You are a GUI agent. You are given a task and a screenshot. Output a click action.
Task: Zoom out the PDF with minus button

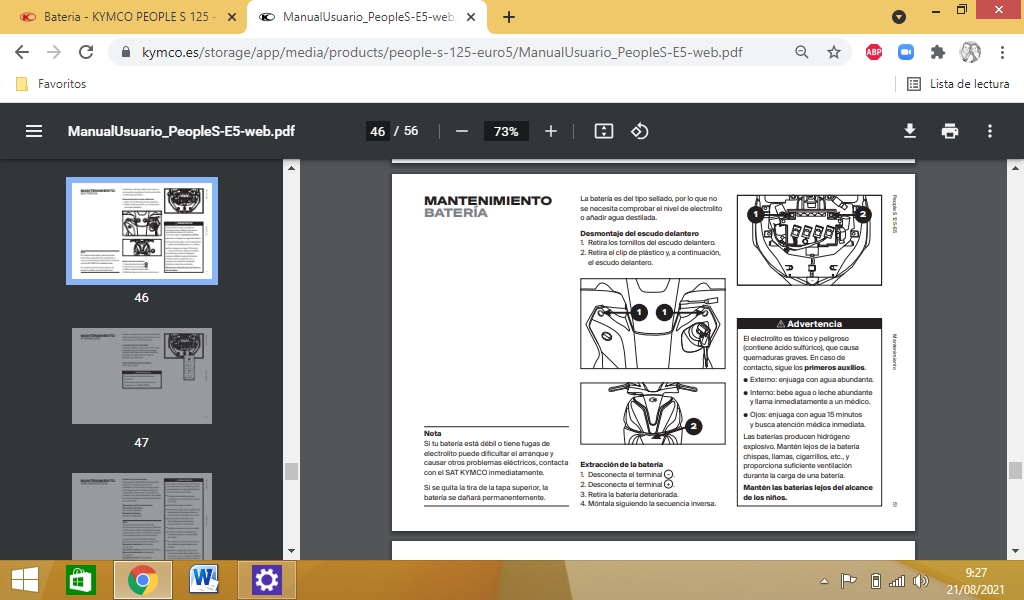click(462, 131)
